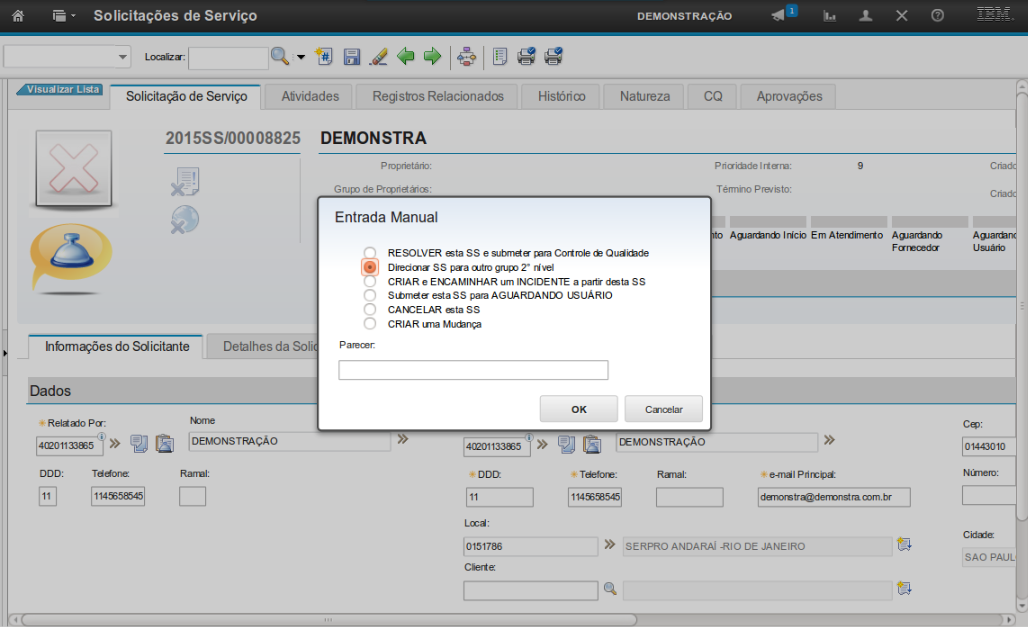The height and width of the screenshot is (627, 1028).
Task: Open the Go To menu dropdown in header
Action: (x=64, y=16)
